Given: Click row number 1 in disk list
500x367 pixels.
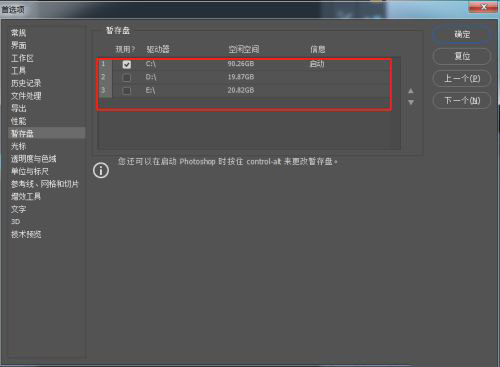Looking at the screenshot, I should [x=103, y=64].
